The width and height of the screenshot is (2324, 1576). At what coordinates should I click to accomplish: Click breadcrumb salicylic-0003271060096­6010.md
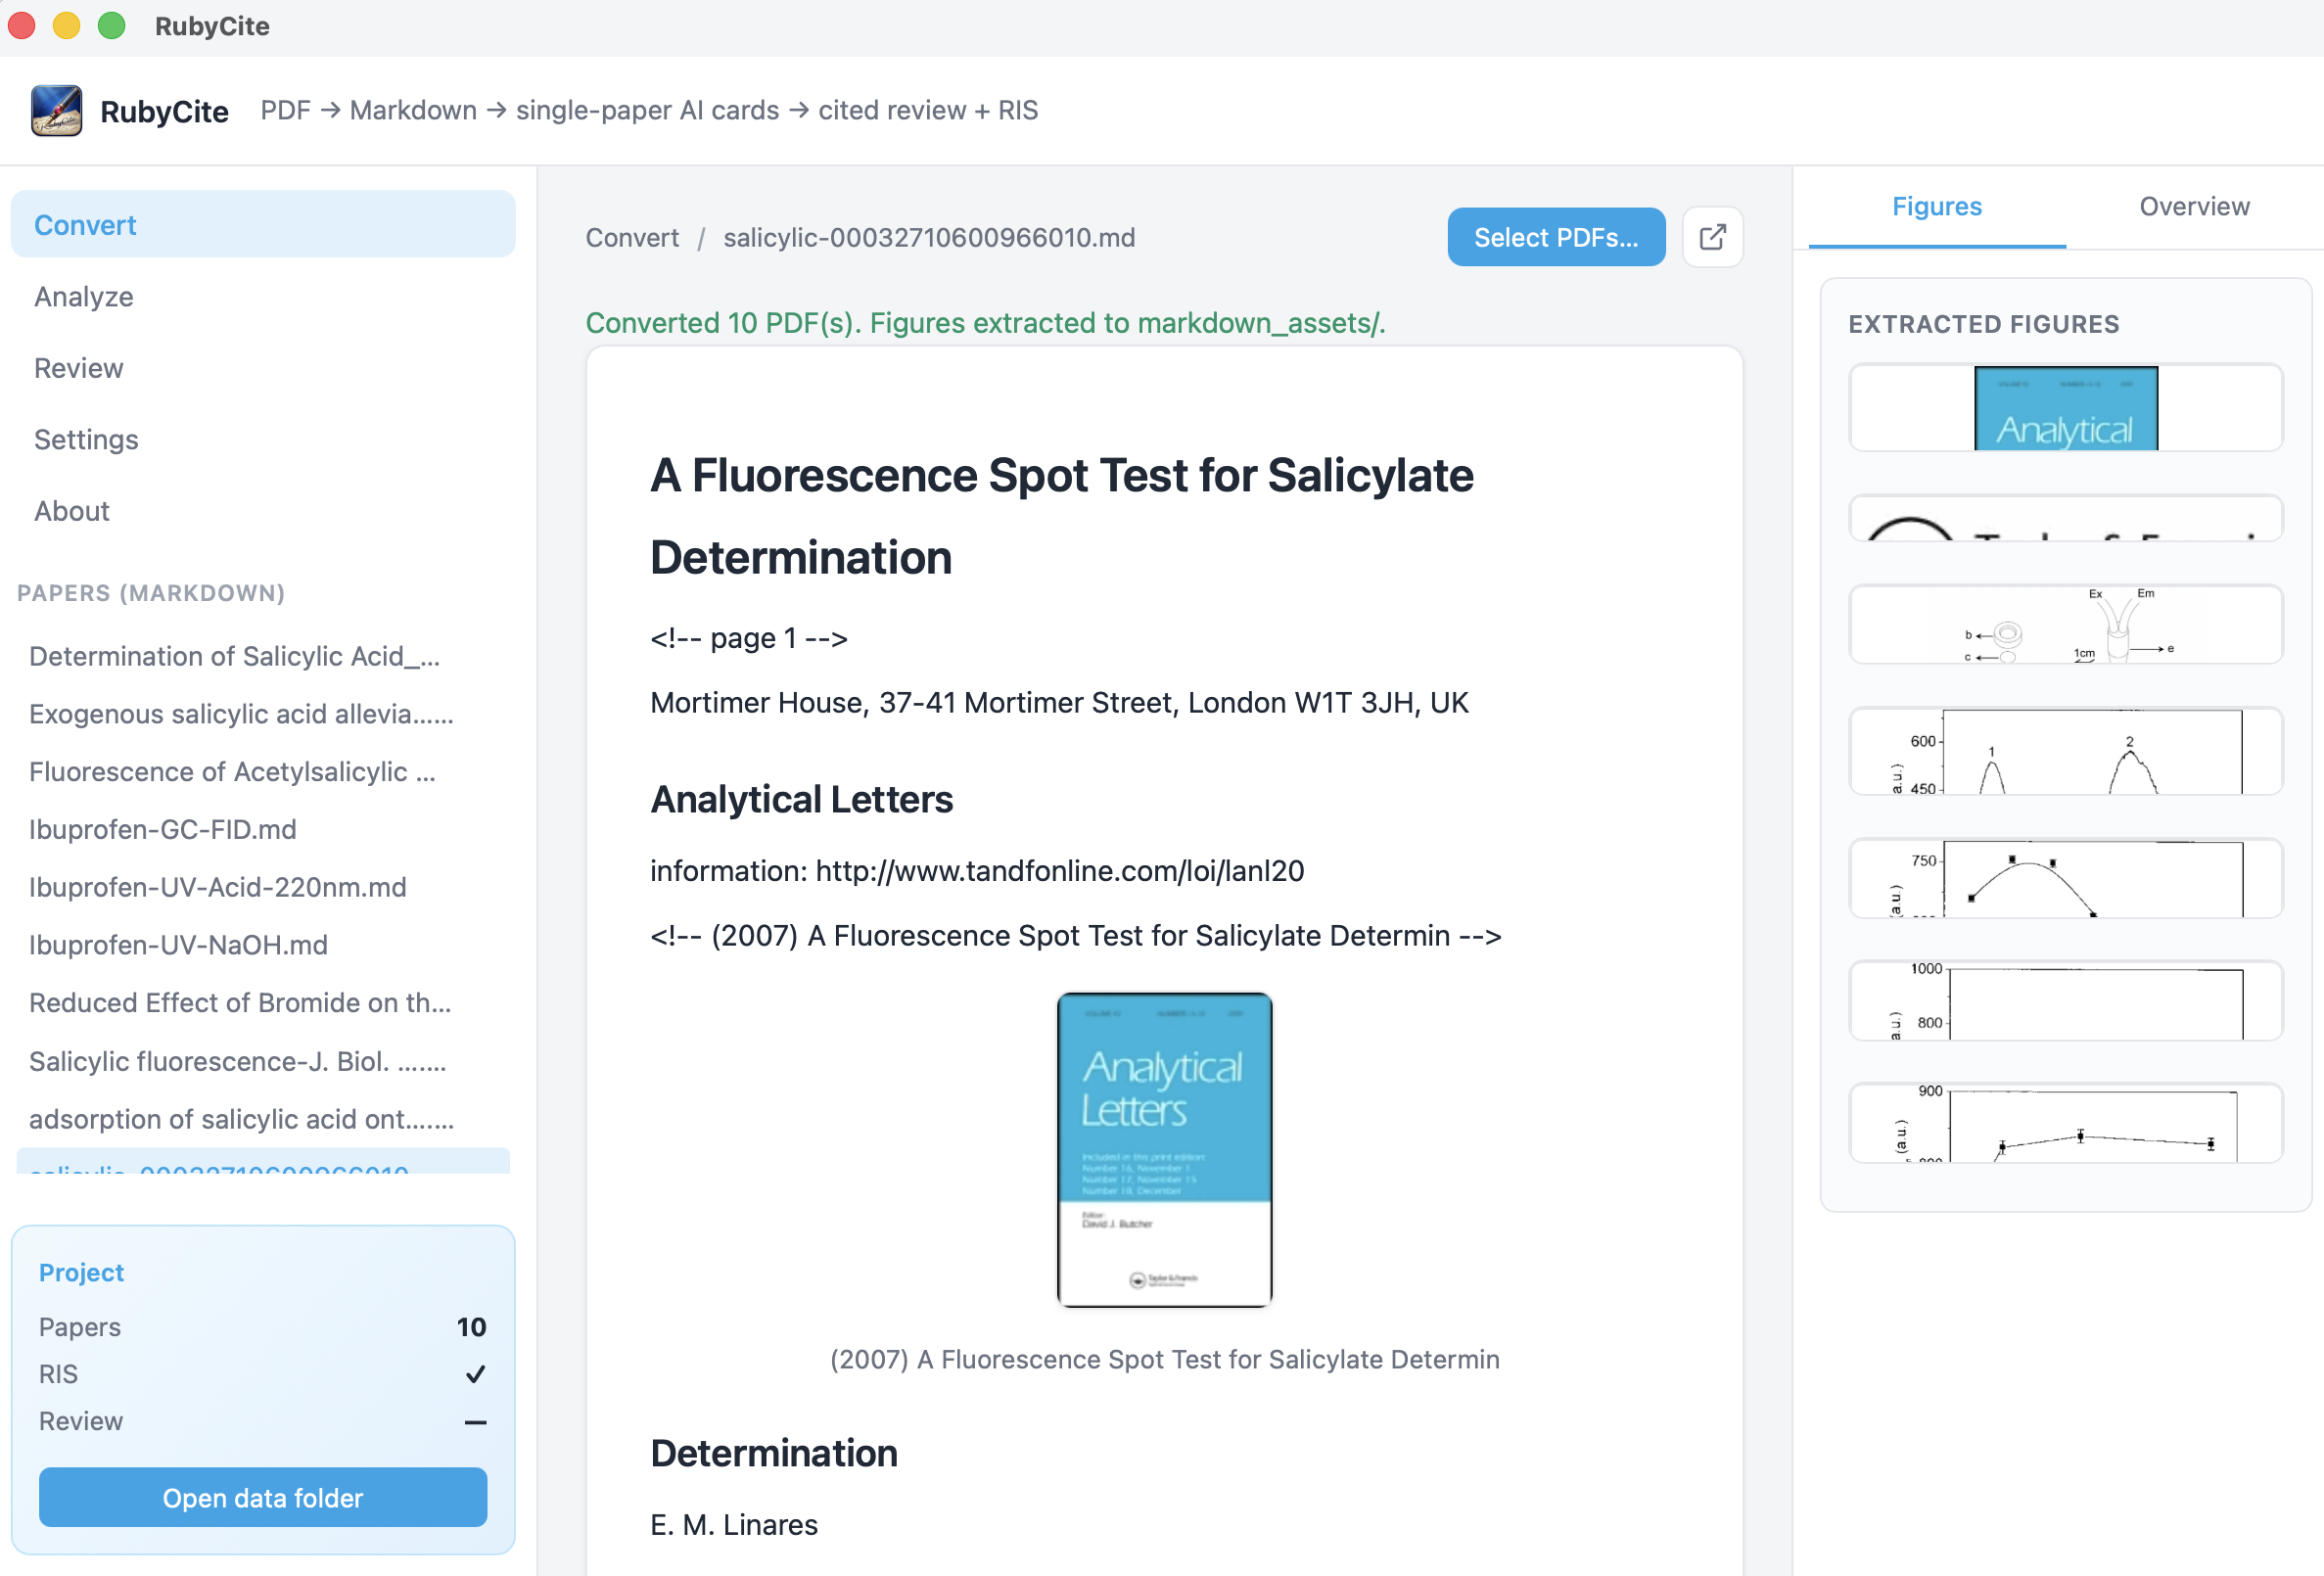[929, 237]
